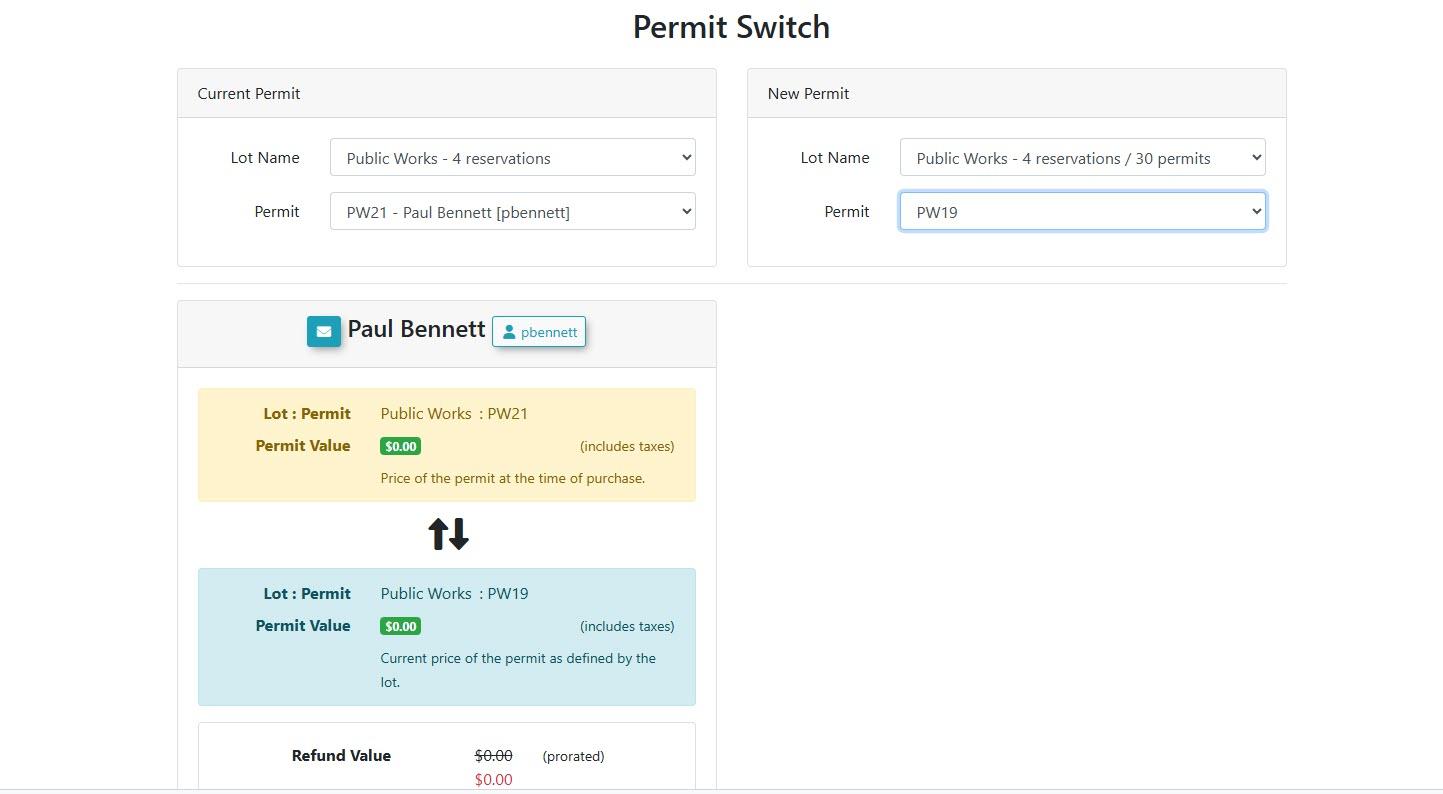
Task: Click Permit Value label in blue box
Action: coord(303,626)
